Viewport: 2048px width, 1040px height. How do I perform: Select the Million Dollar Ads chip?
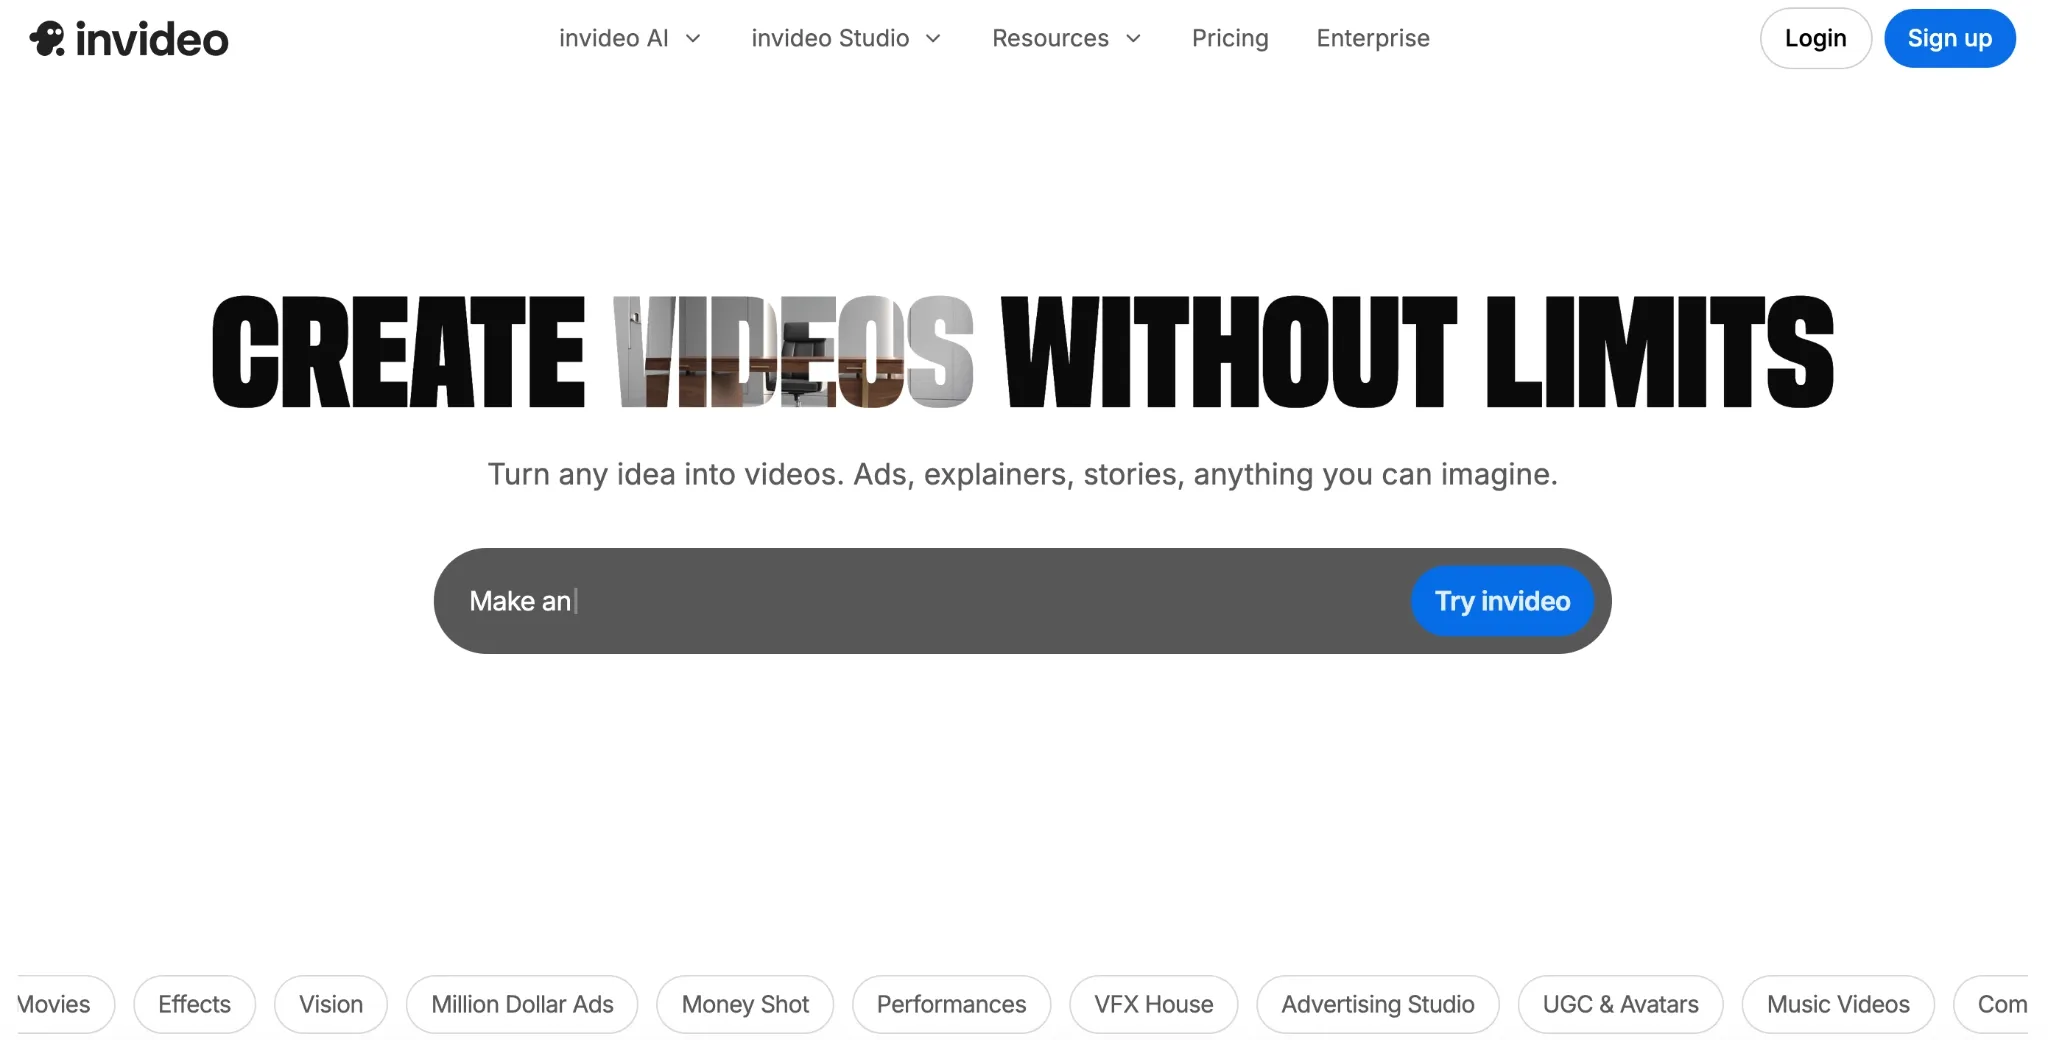tap(522, 1004)
